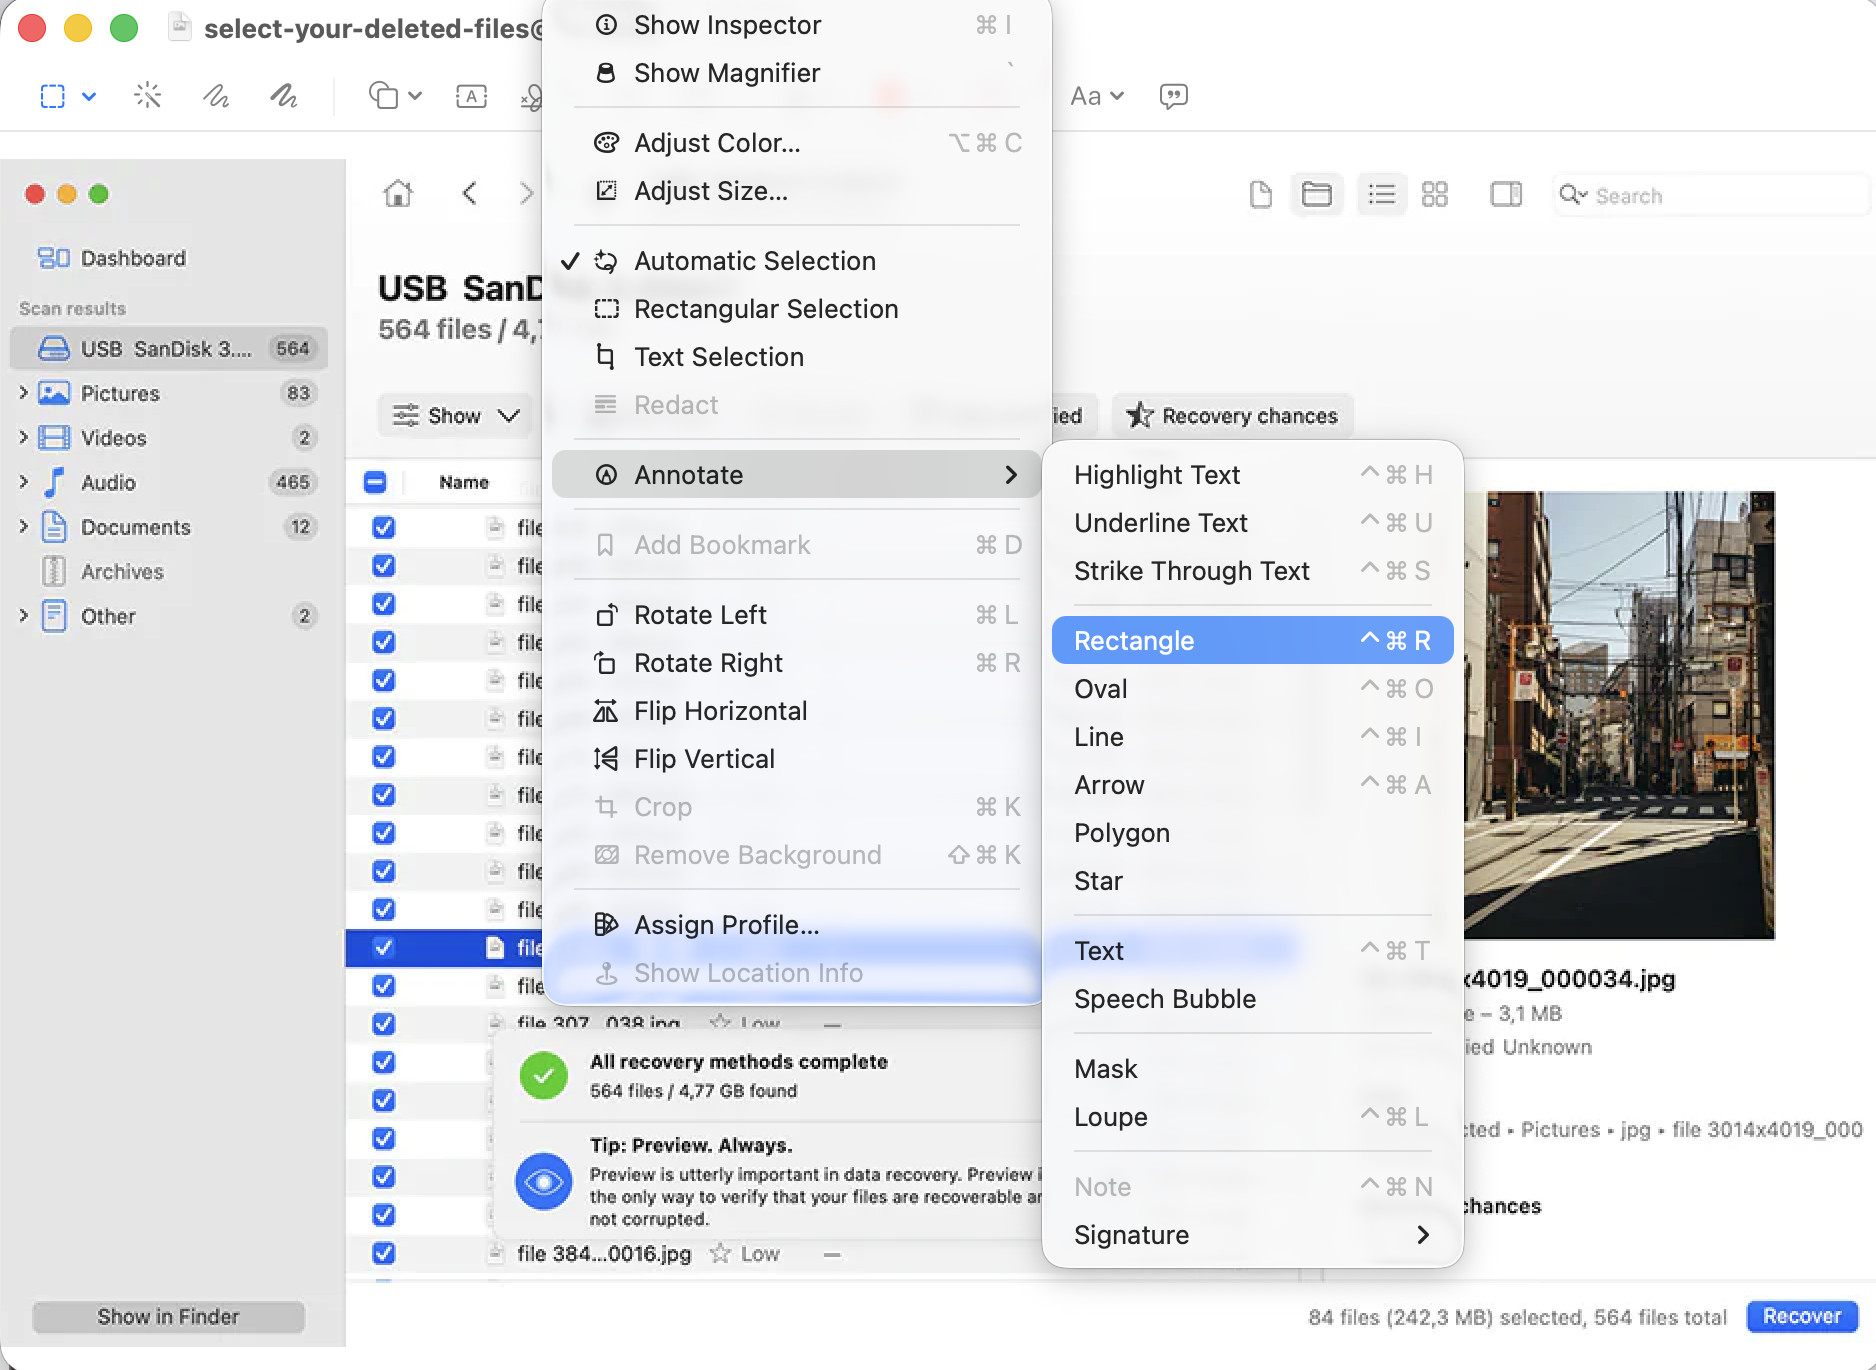Toggle the select-all checkbox in Name header
Image resolution: width=1876 pixels, height=1370 pixels.
[375, 482]
